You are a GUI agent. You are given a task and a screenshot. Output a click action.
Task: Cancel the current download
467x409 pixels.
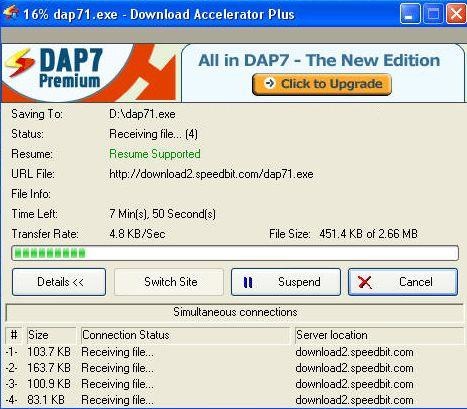(403, 282)
